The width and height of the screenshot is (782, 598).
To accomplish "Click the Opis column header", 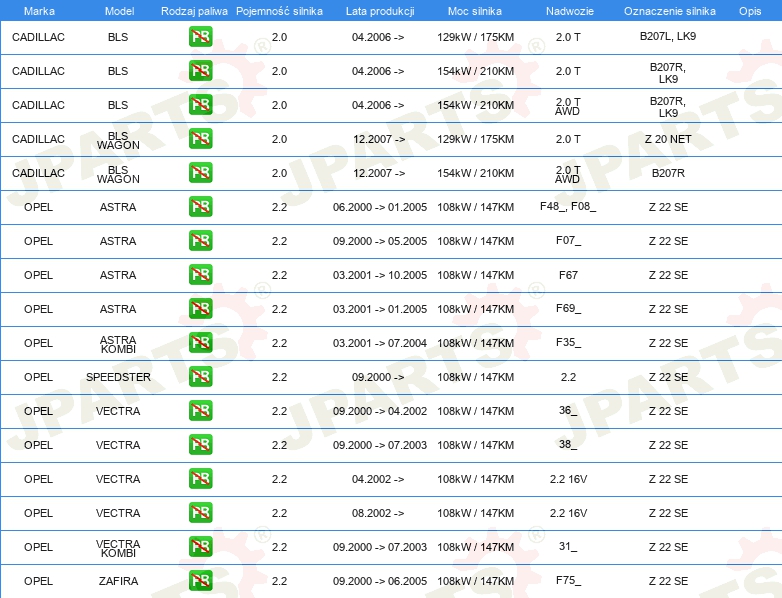I will pyautogui.click(x=750, y=11).
